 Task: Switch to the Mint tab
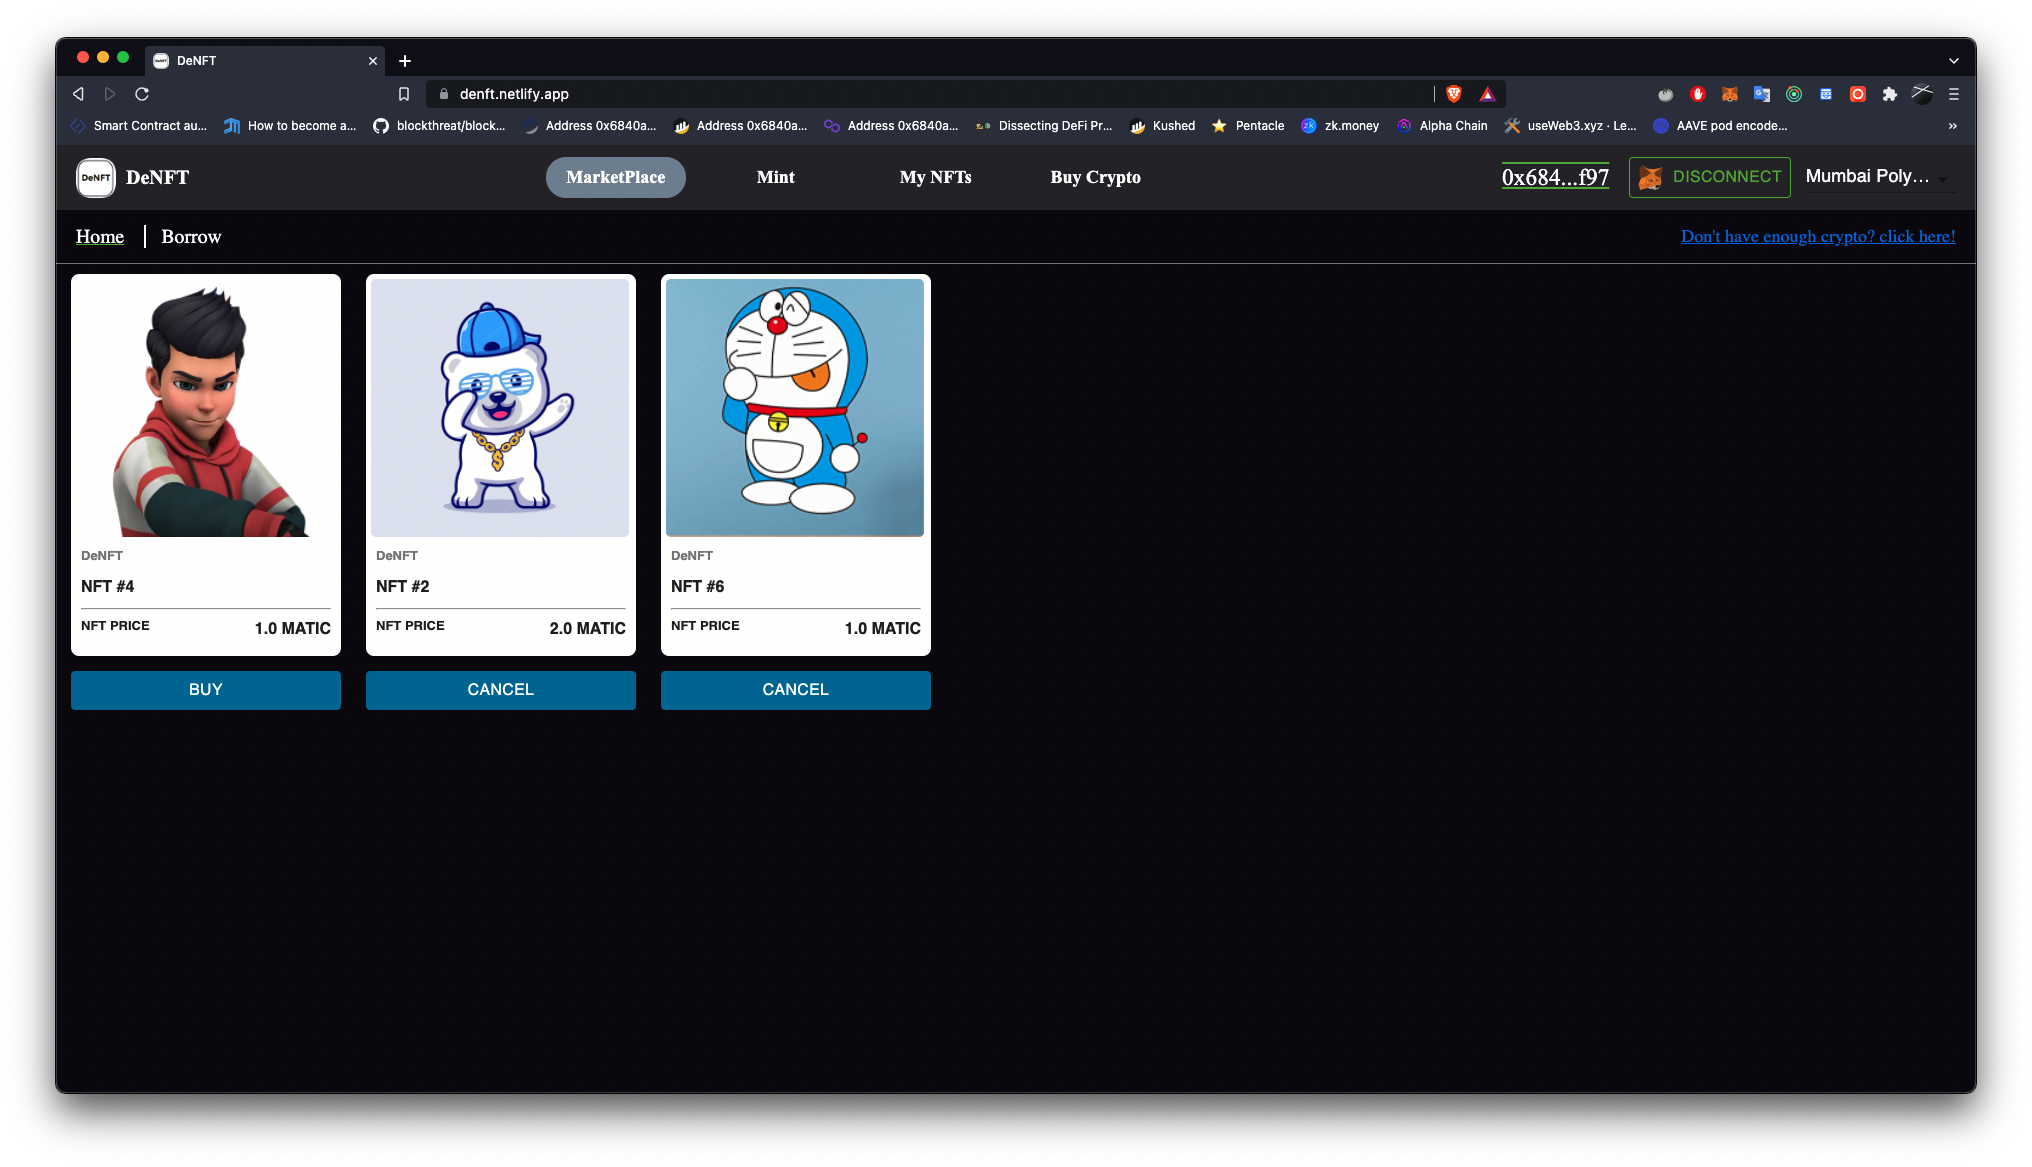[775, 177]
